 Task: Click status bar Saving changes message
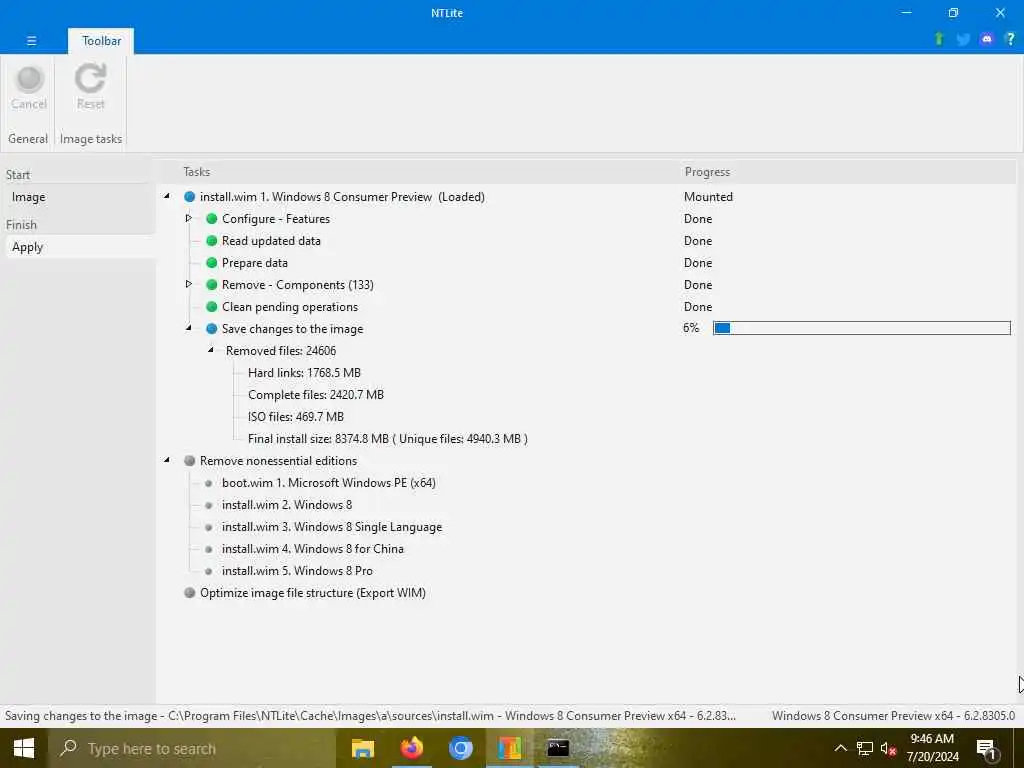(370, 716)
